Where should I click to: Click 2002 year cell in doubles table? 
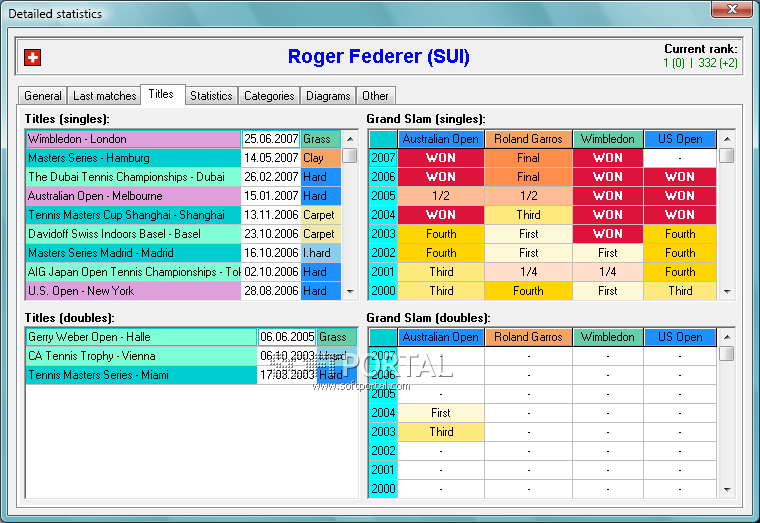click(x=383, y=451)
